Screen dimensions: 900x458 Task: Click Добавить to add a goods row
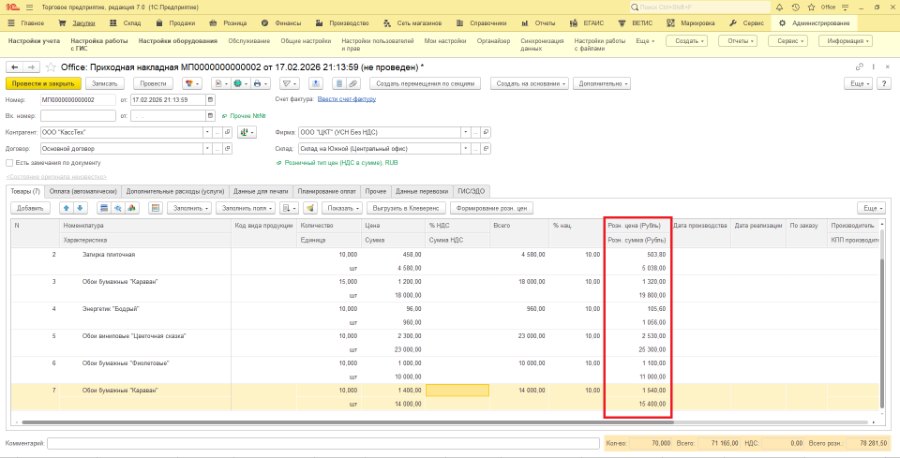pos(30,208)
